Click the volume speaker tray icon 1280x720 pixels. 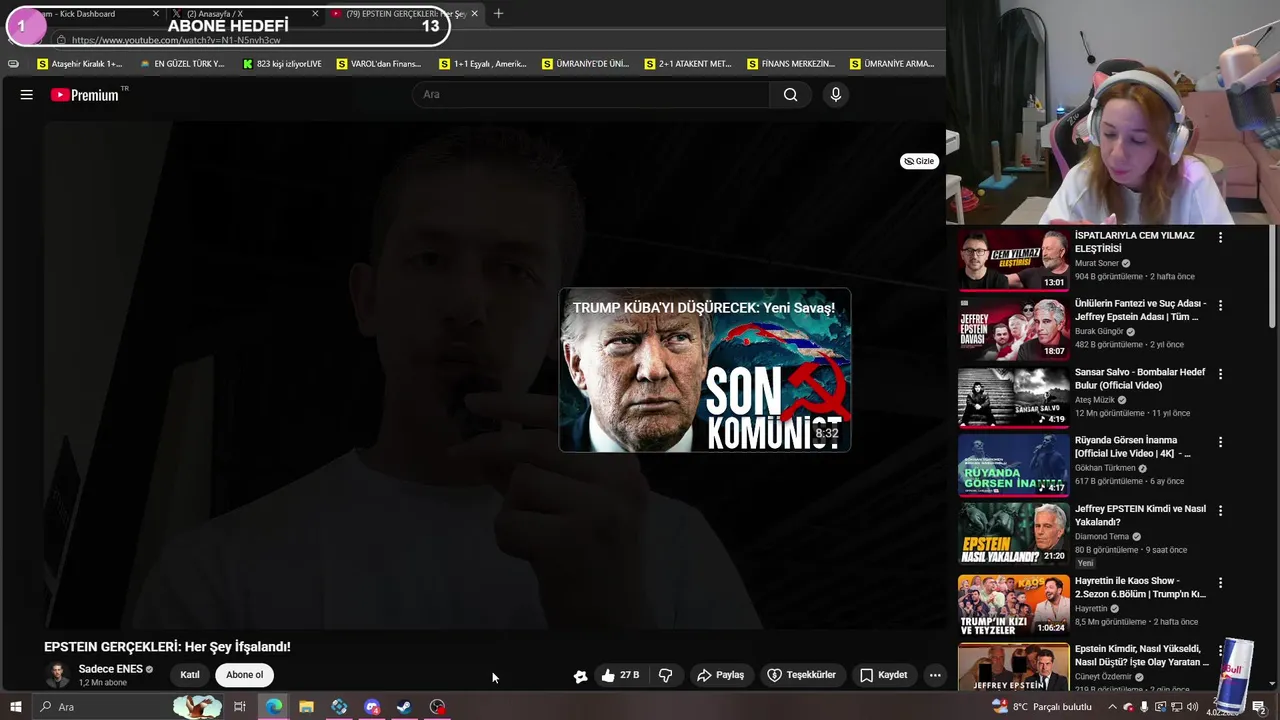coord(1192,707)
